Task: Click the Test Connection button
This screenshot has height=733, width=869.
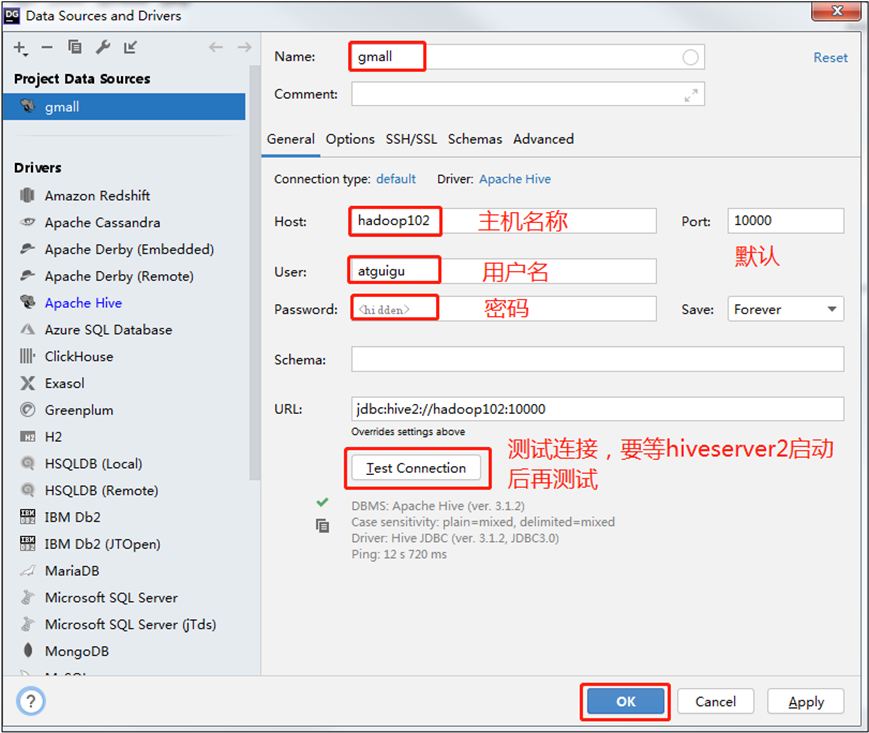Action: point(416,468)
